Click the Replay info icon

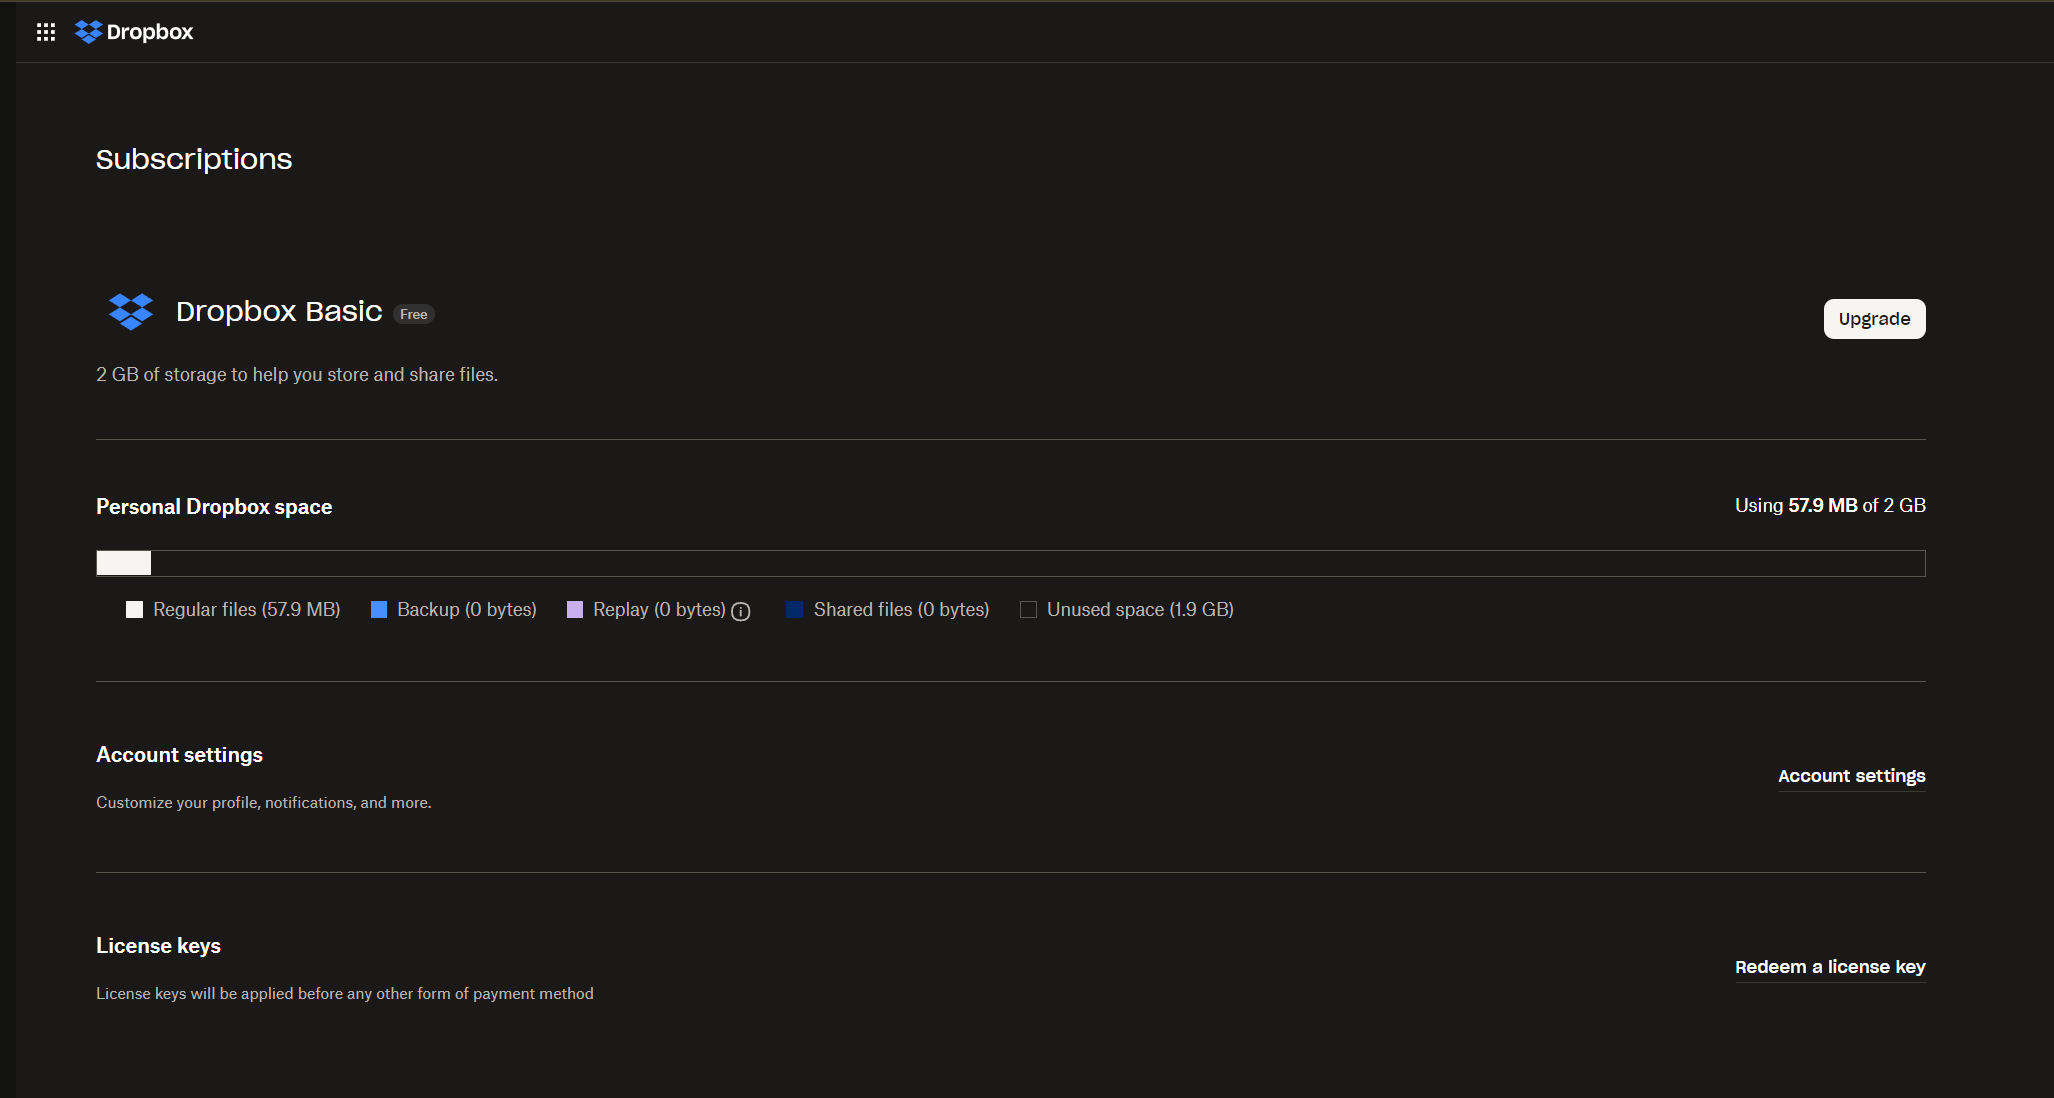pyautogui.click(x=741, y=612)
